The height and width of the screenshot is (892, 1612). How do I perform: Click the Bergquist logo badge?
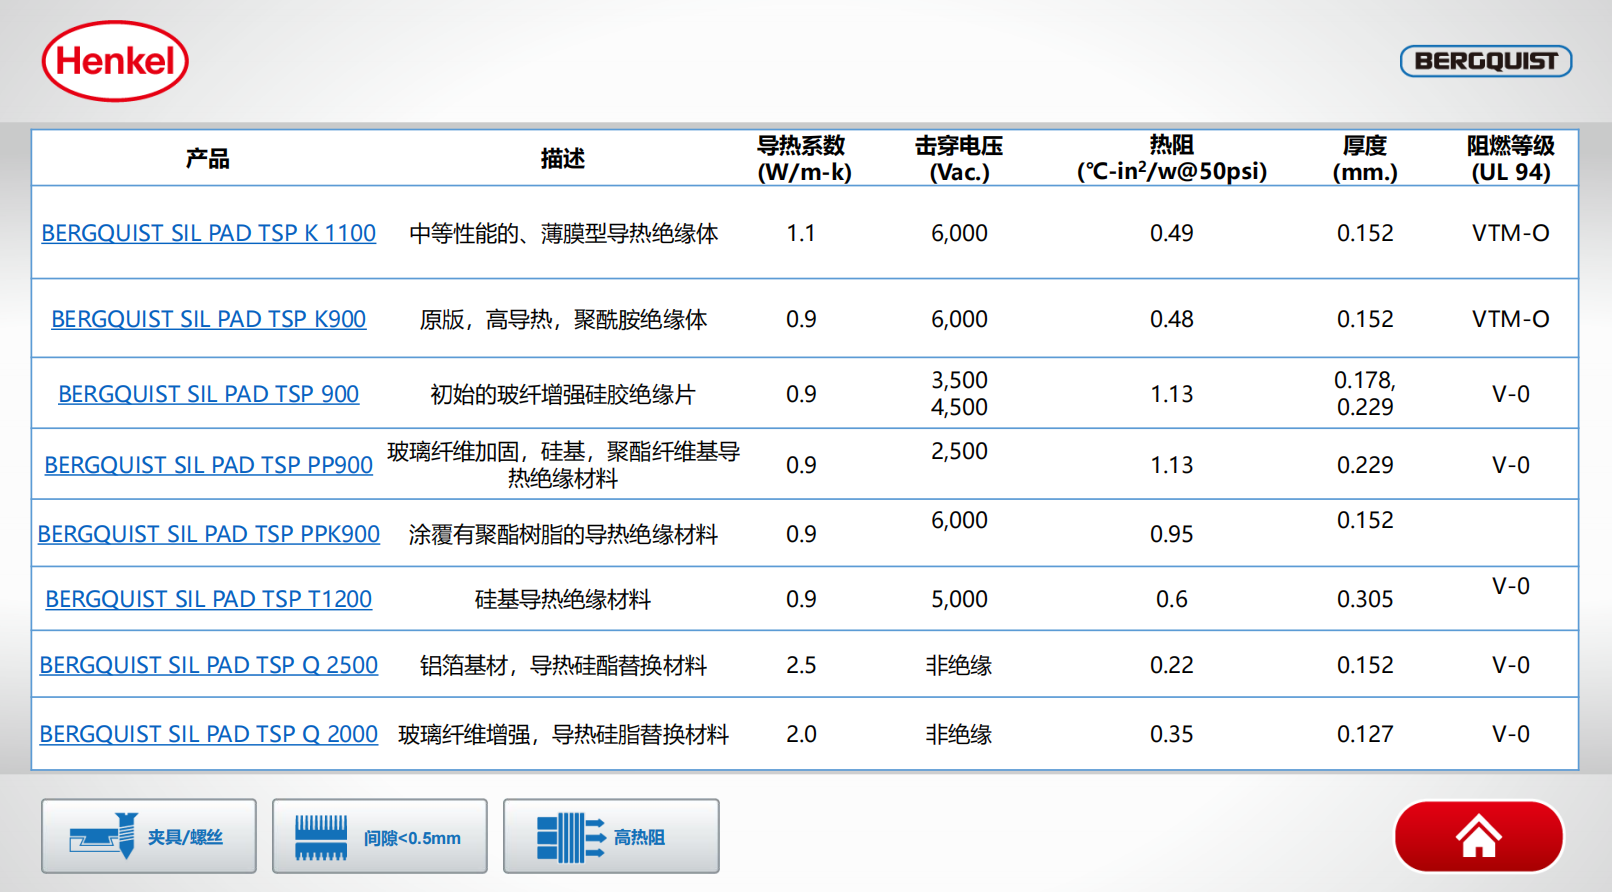[1485, 61]
